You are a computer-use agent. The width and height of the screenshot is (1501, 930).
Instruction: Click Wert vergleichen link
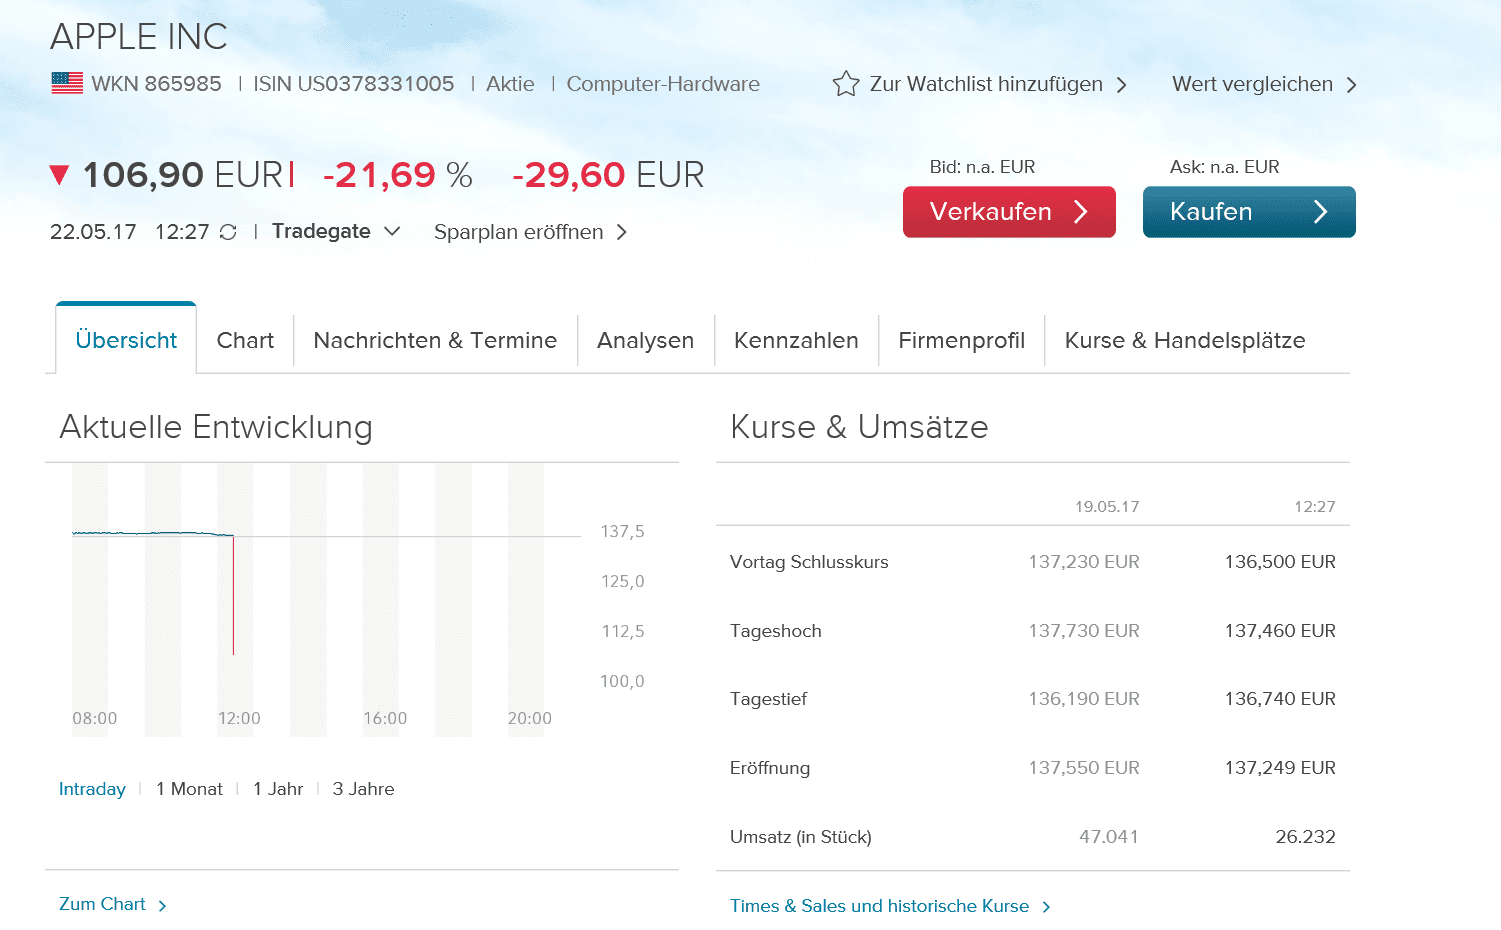coord(1252,84)
